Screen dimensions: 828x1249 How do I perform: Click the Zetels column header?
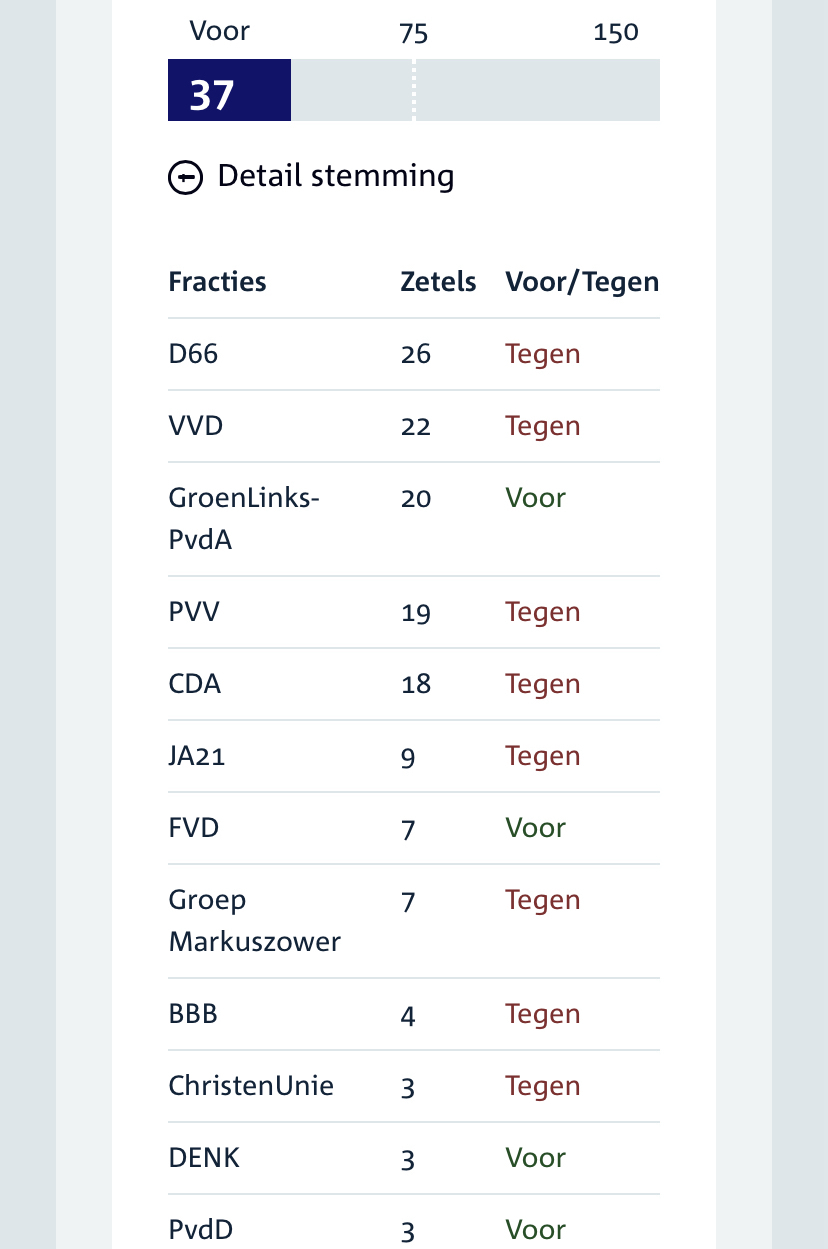click(x=438, y=282)
